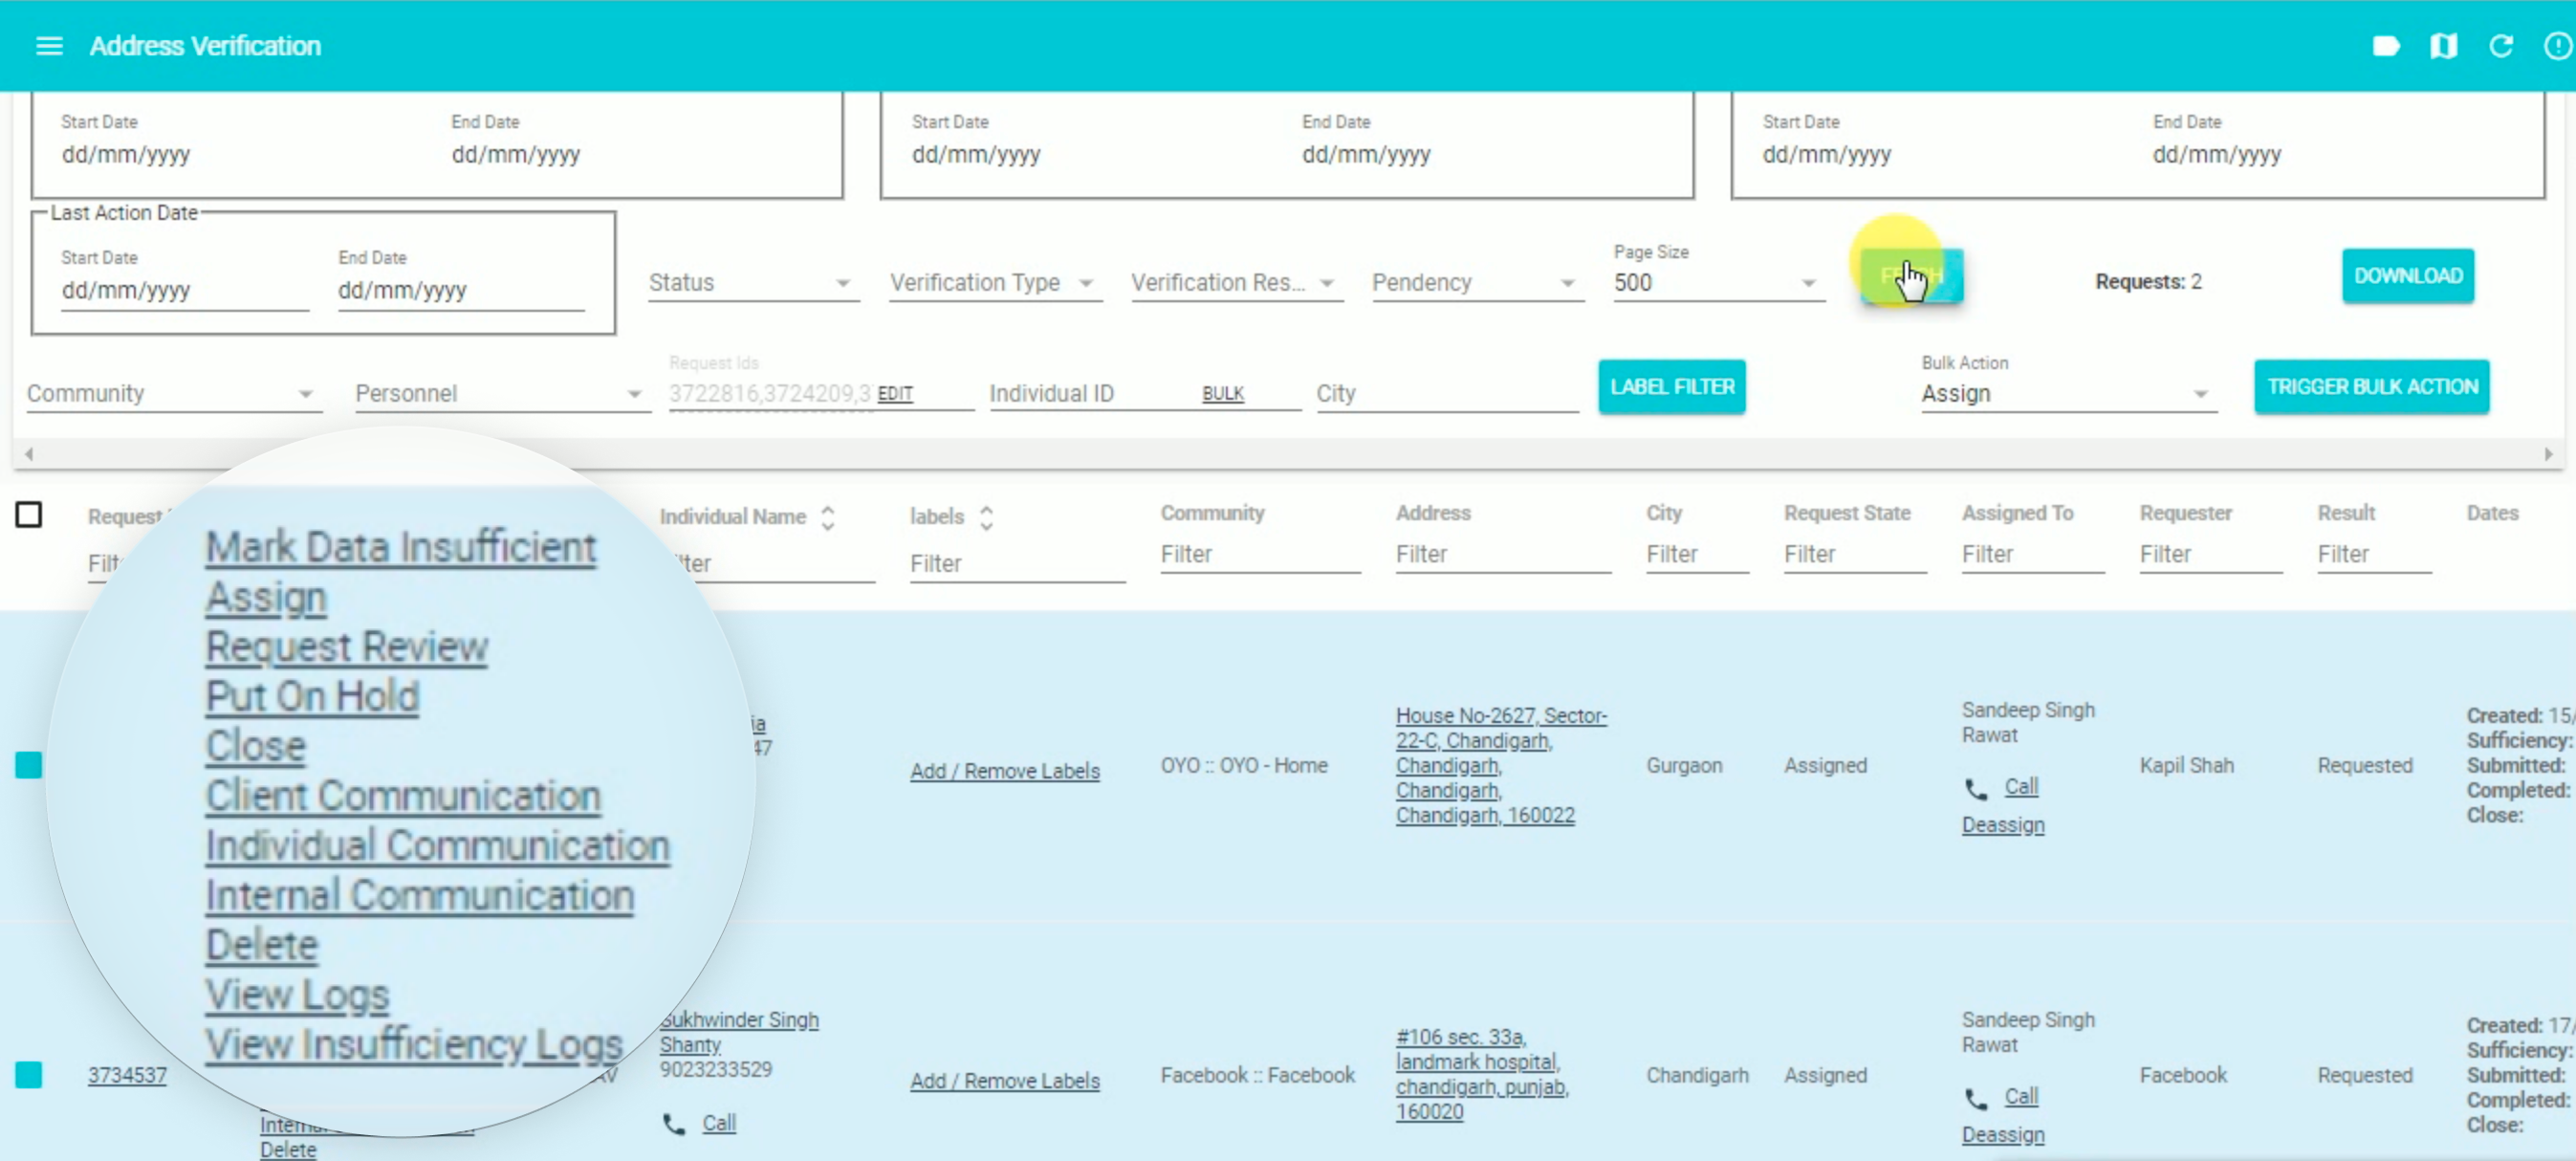Click Deassign in the Chandigarh row
The height and width of the screenshot is (1161, 2576).
pyautogui.click(x=2002, y=1135)
